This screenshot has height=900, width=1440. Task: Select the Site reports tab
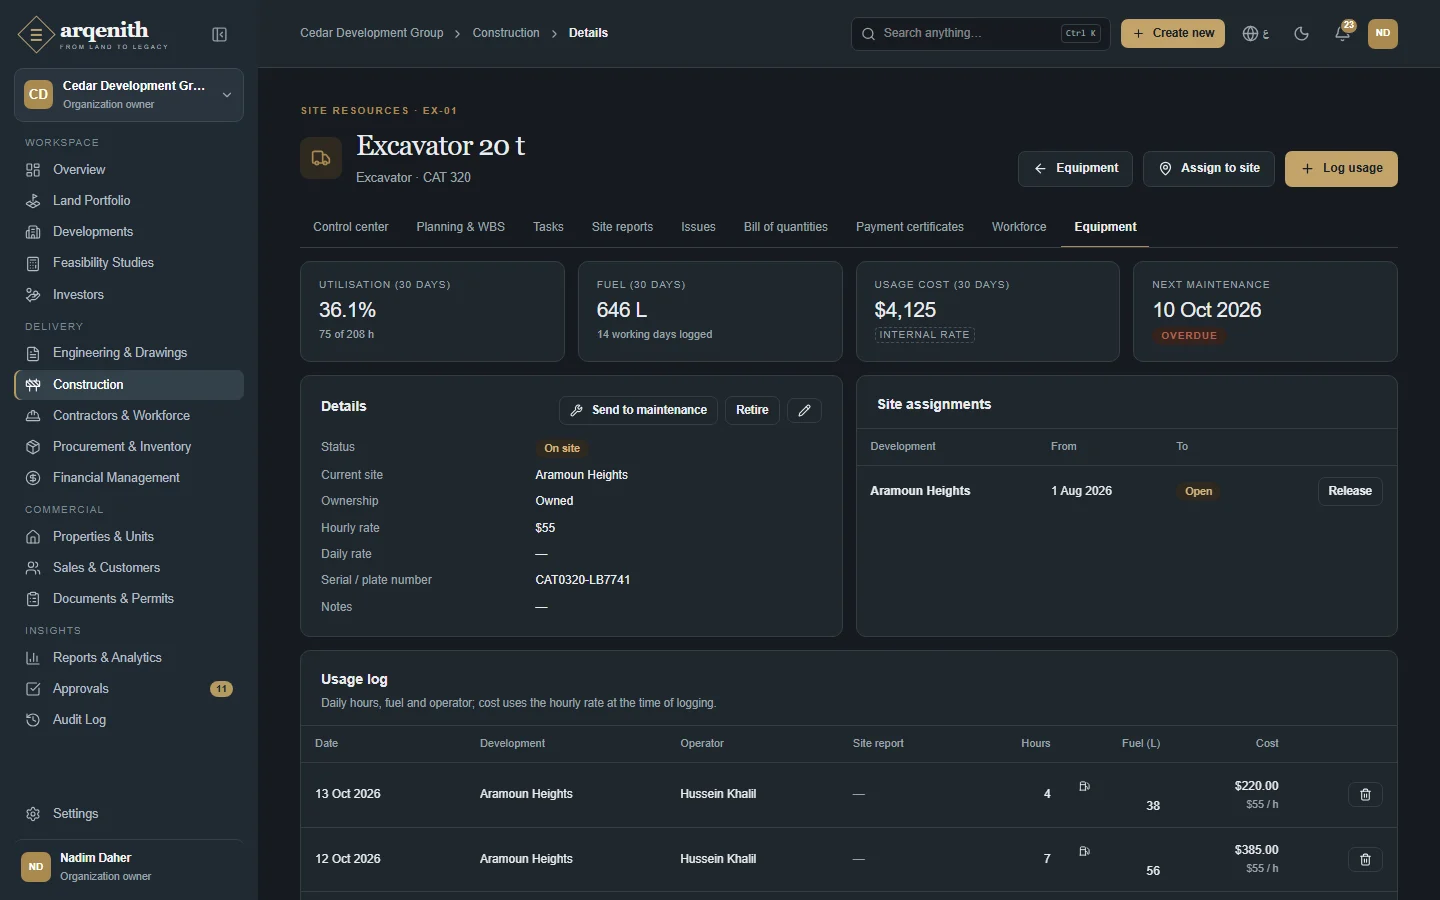(x=622, y=227)
